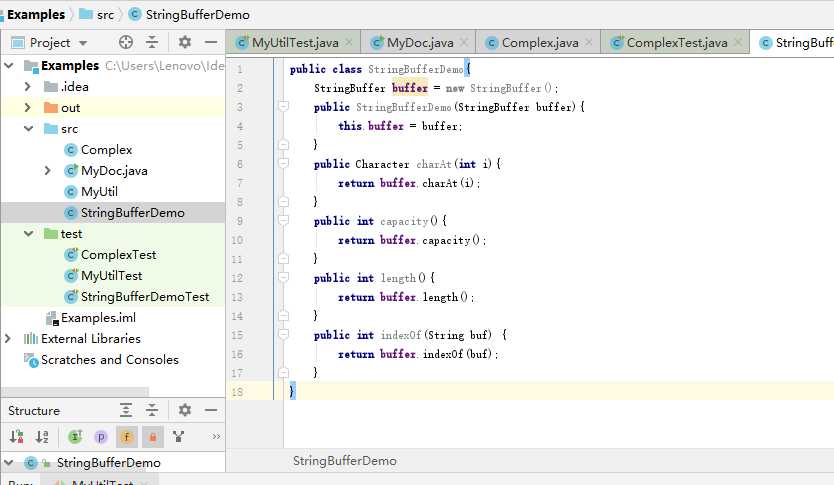Hide the Project panel with minus icon
The image size is (834, 485).
(x=211, y=42)
